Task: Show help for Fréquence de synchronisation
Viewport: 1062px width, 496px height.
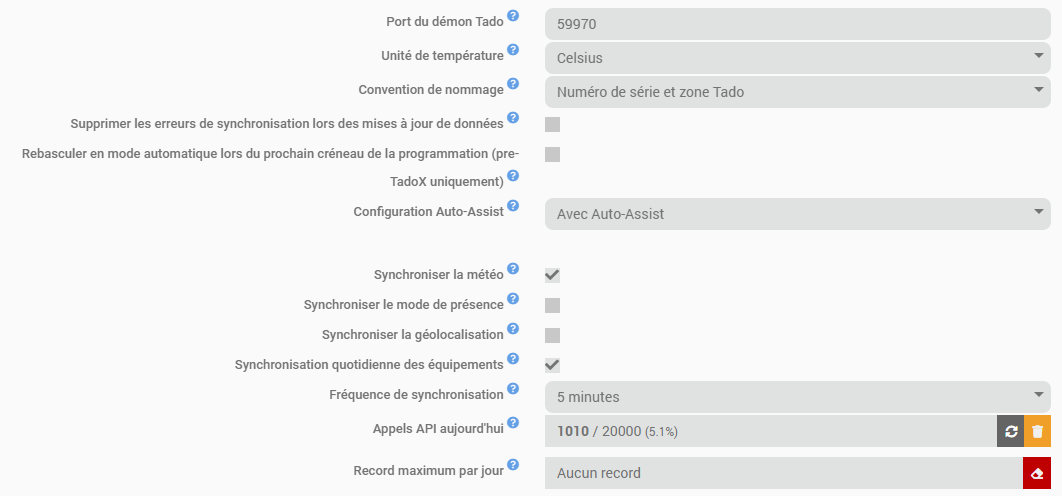Action: 513,389
